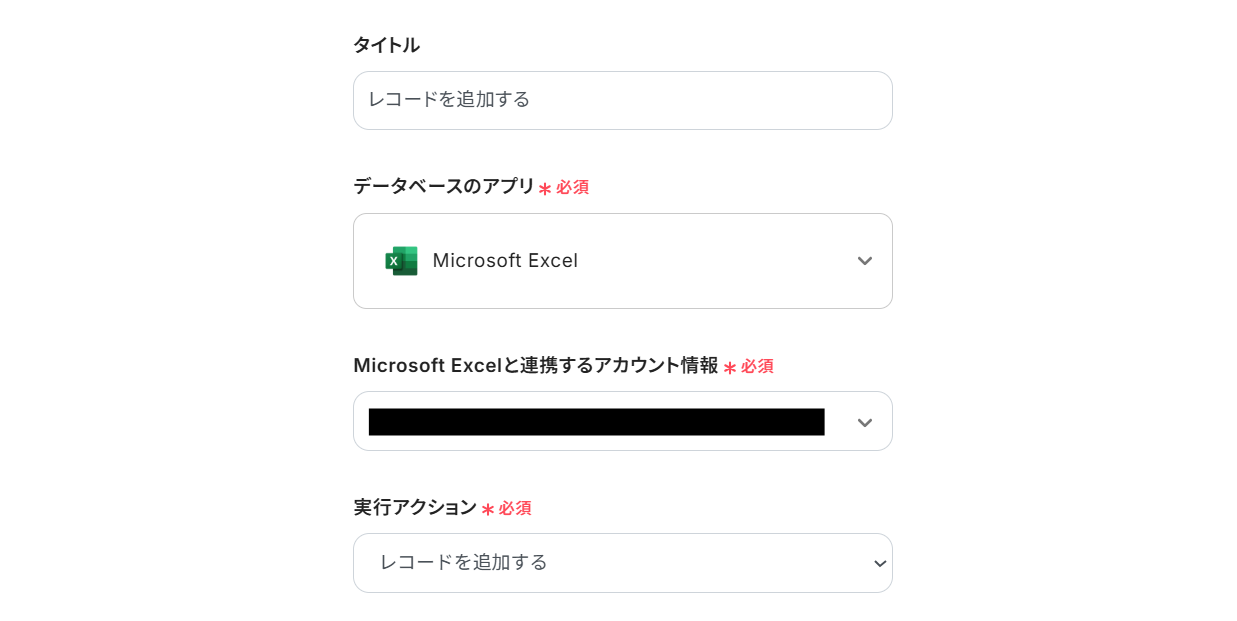
Task: Click 必須 tag next to アカウント情報
Action: 757,367
